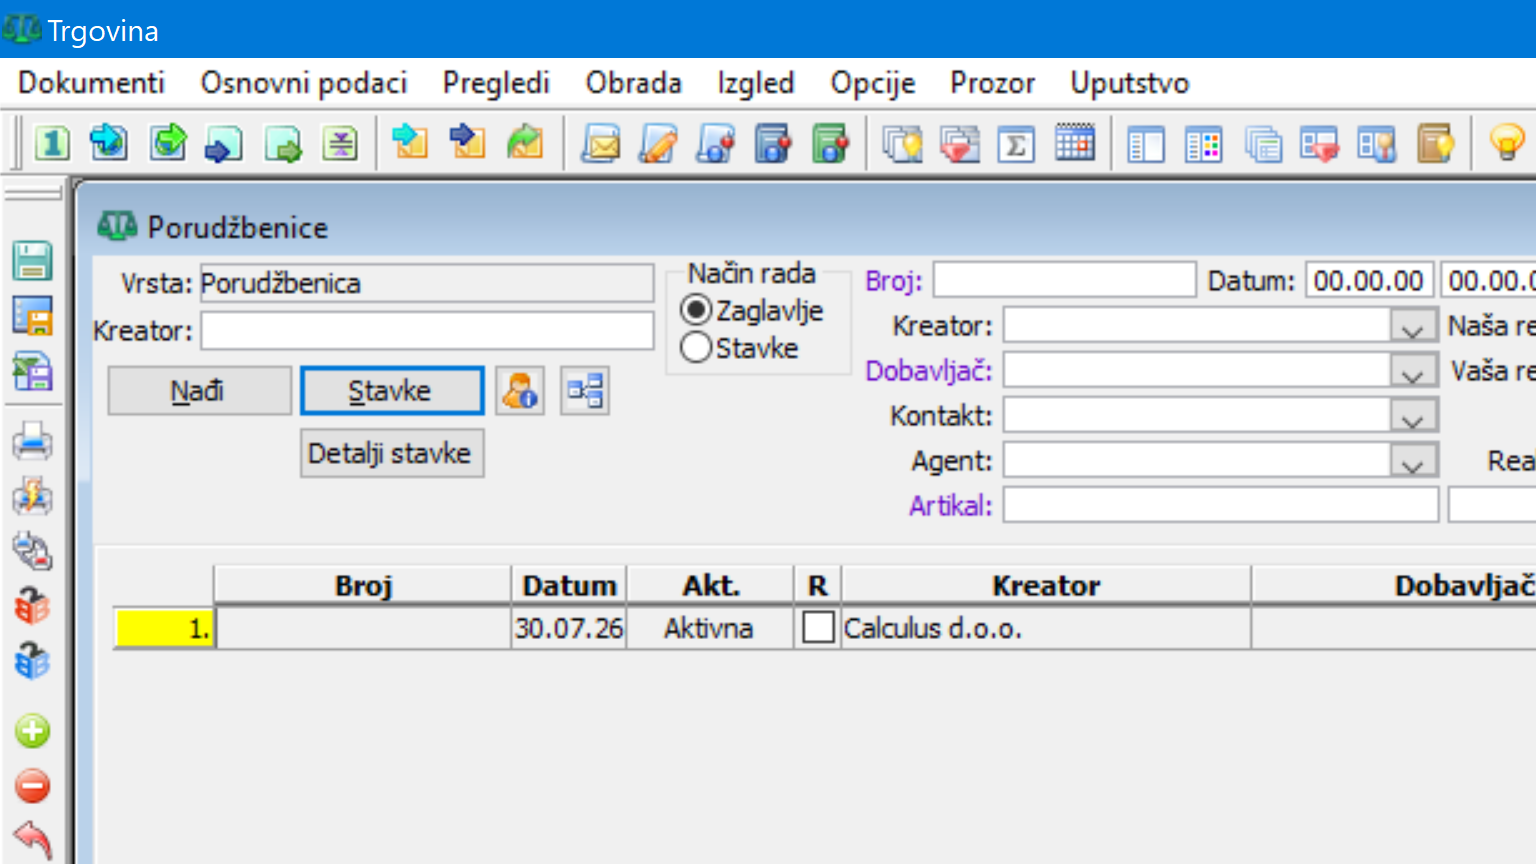Expand the Dobavljač dropdown
The image size is (1536, 864).
tap(1413, 371)
